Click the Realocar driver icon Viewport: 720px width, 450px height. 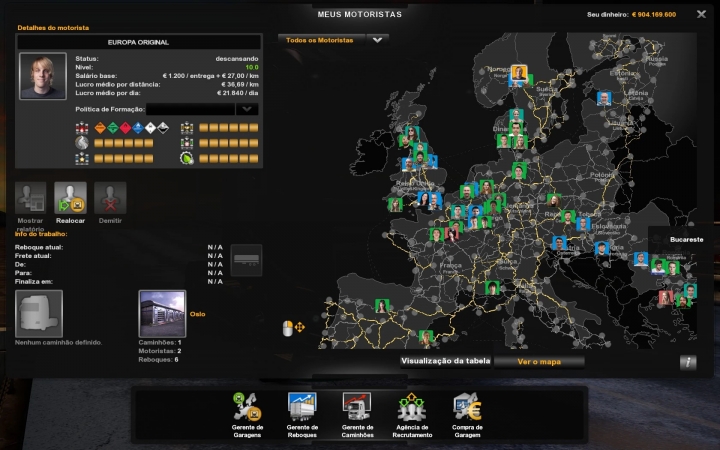pyautogui.click(x=70, y=198)
